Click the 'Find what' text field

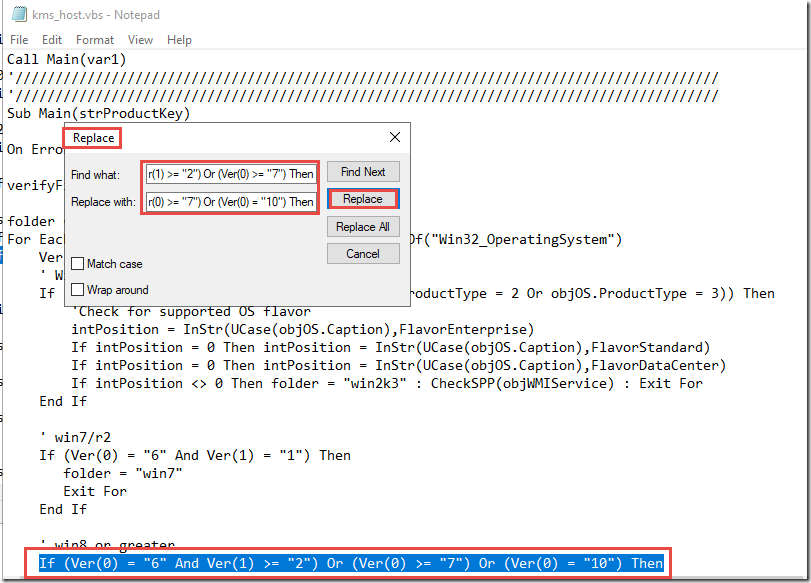click(230, 174)
